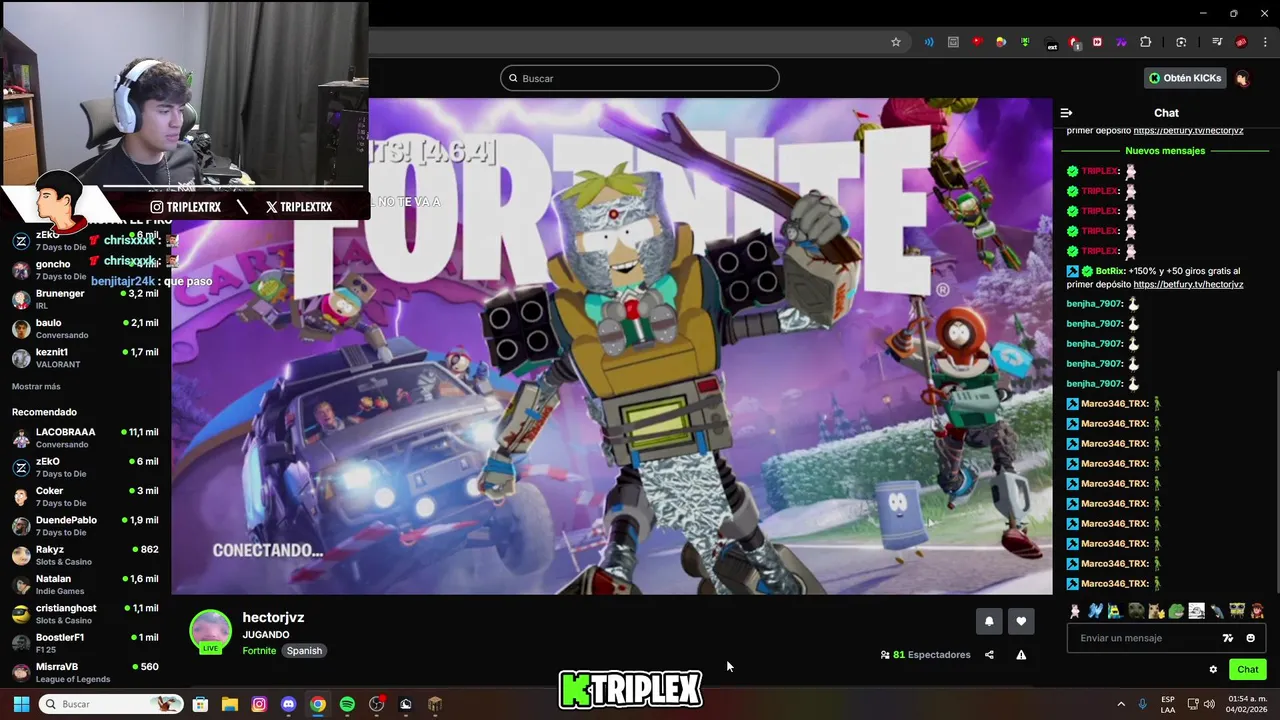Follow hectorjvz with the heart button
The image size is (1280, 720).
1021,621
